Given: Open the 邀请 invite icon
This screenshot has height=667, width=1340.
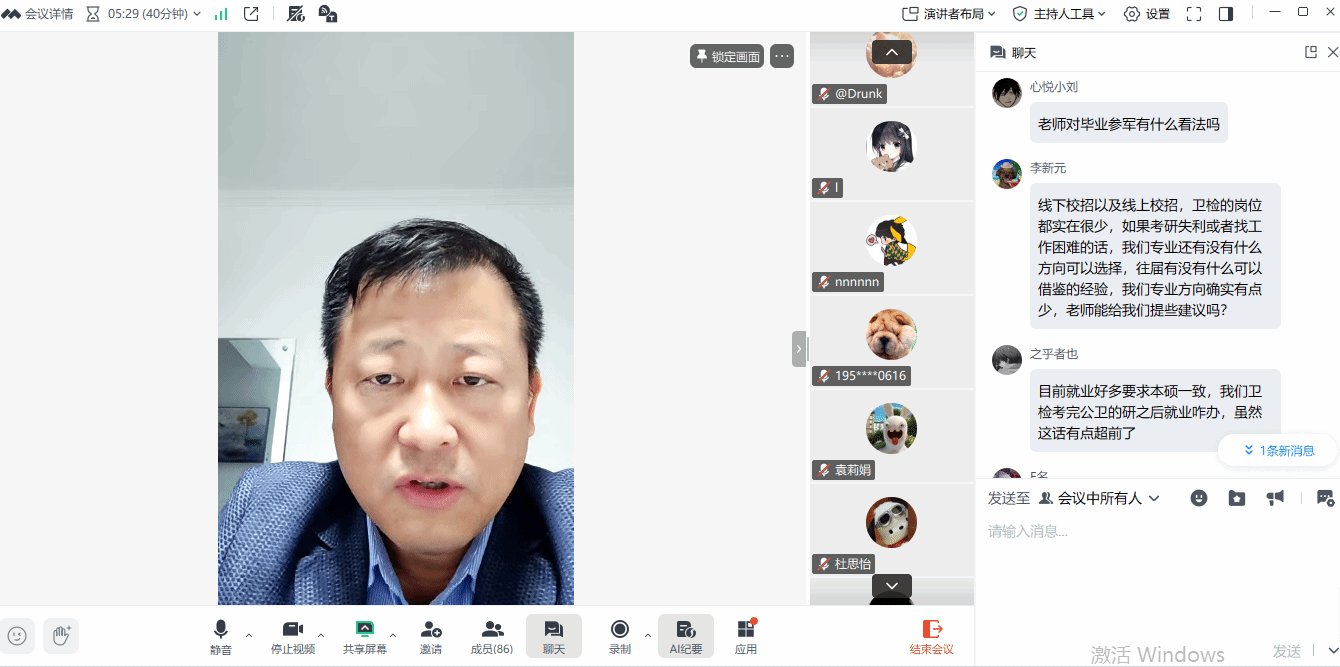Looking at the screenshot, I should [x=431, y=636].
